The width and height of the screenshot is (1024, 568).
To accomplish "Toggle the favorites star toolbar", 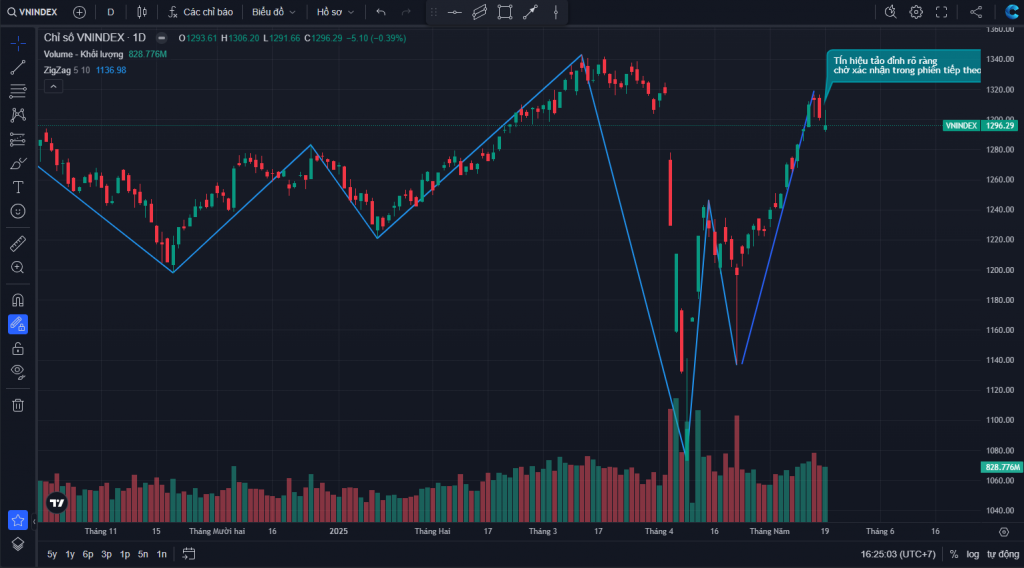I will [x=18, y=520].
